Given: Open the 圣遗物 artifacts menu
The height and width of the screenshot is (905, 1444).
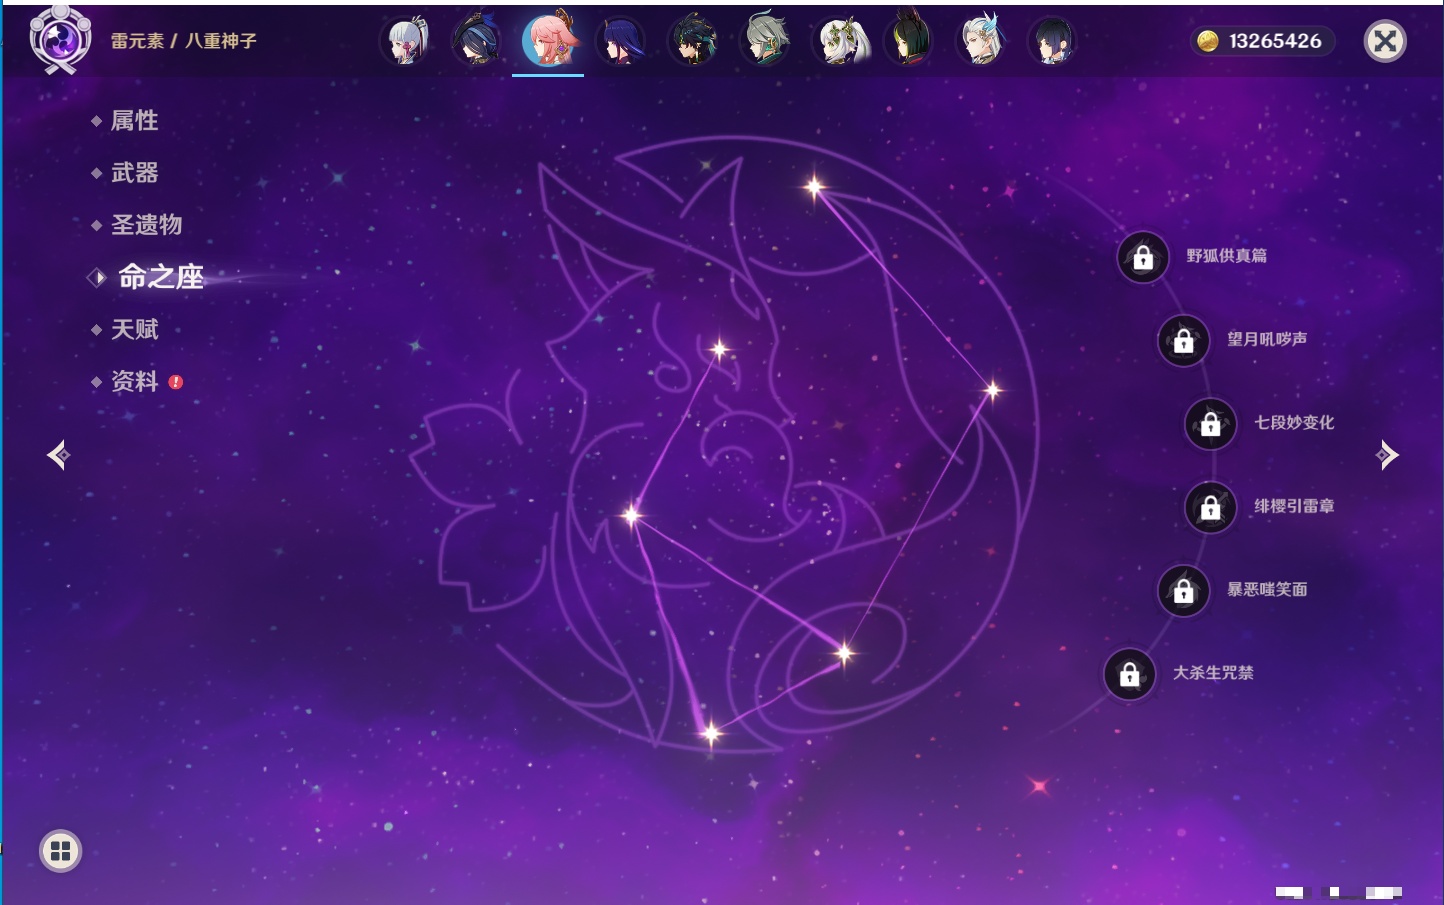Looking at the screenshot, I should (146, 225).
